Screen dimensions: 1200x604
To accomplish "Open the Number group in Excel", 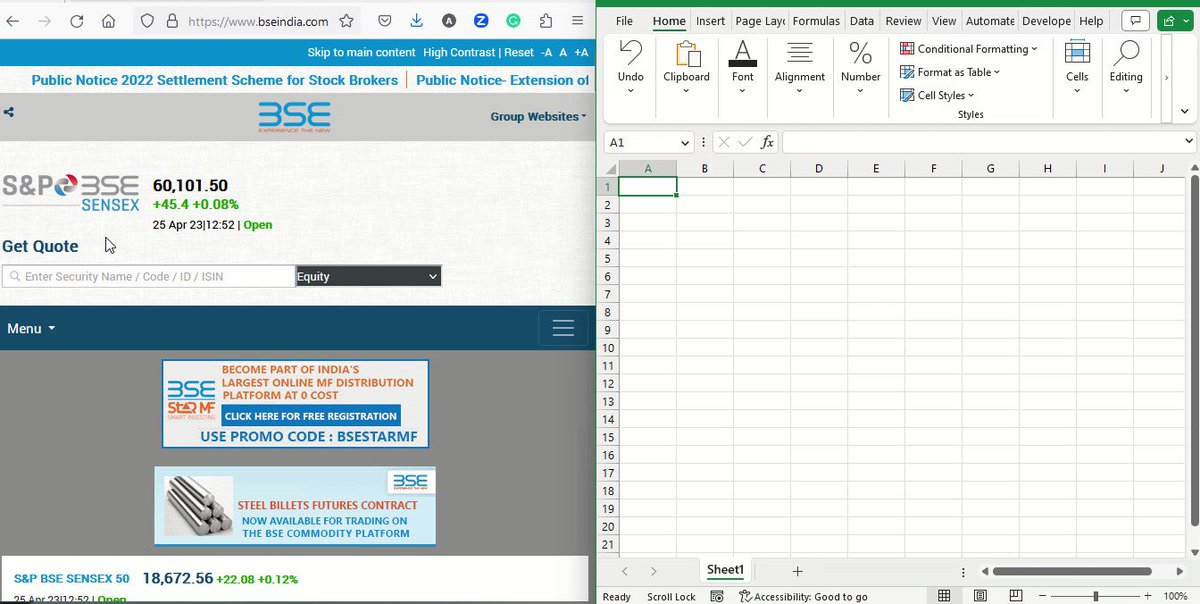I will pyautogui.click(x=860, y=68).
